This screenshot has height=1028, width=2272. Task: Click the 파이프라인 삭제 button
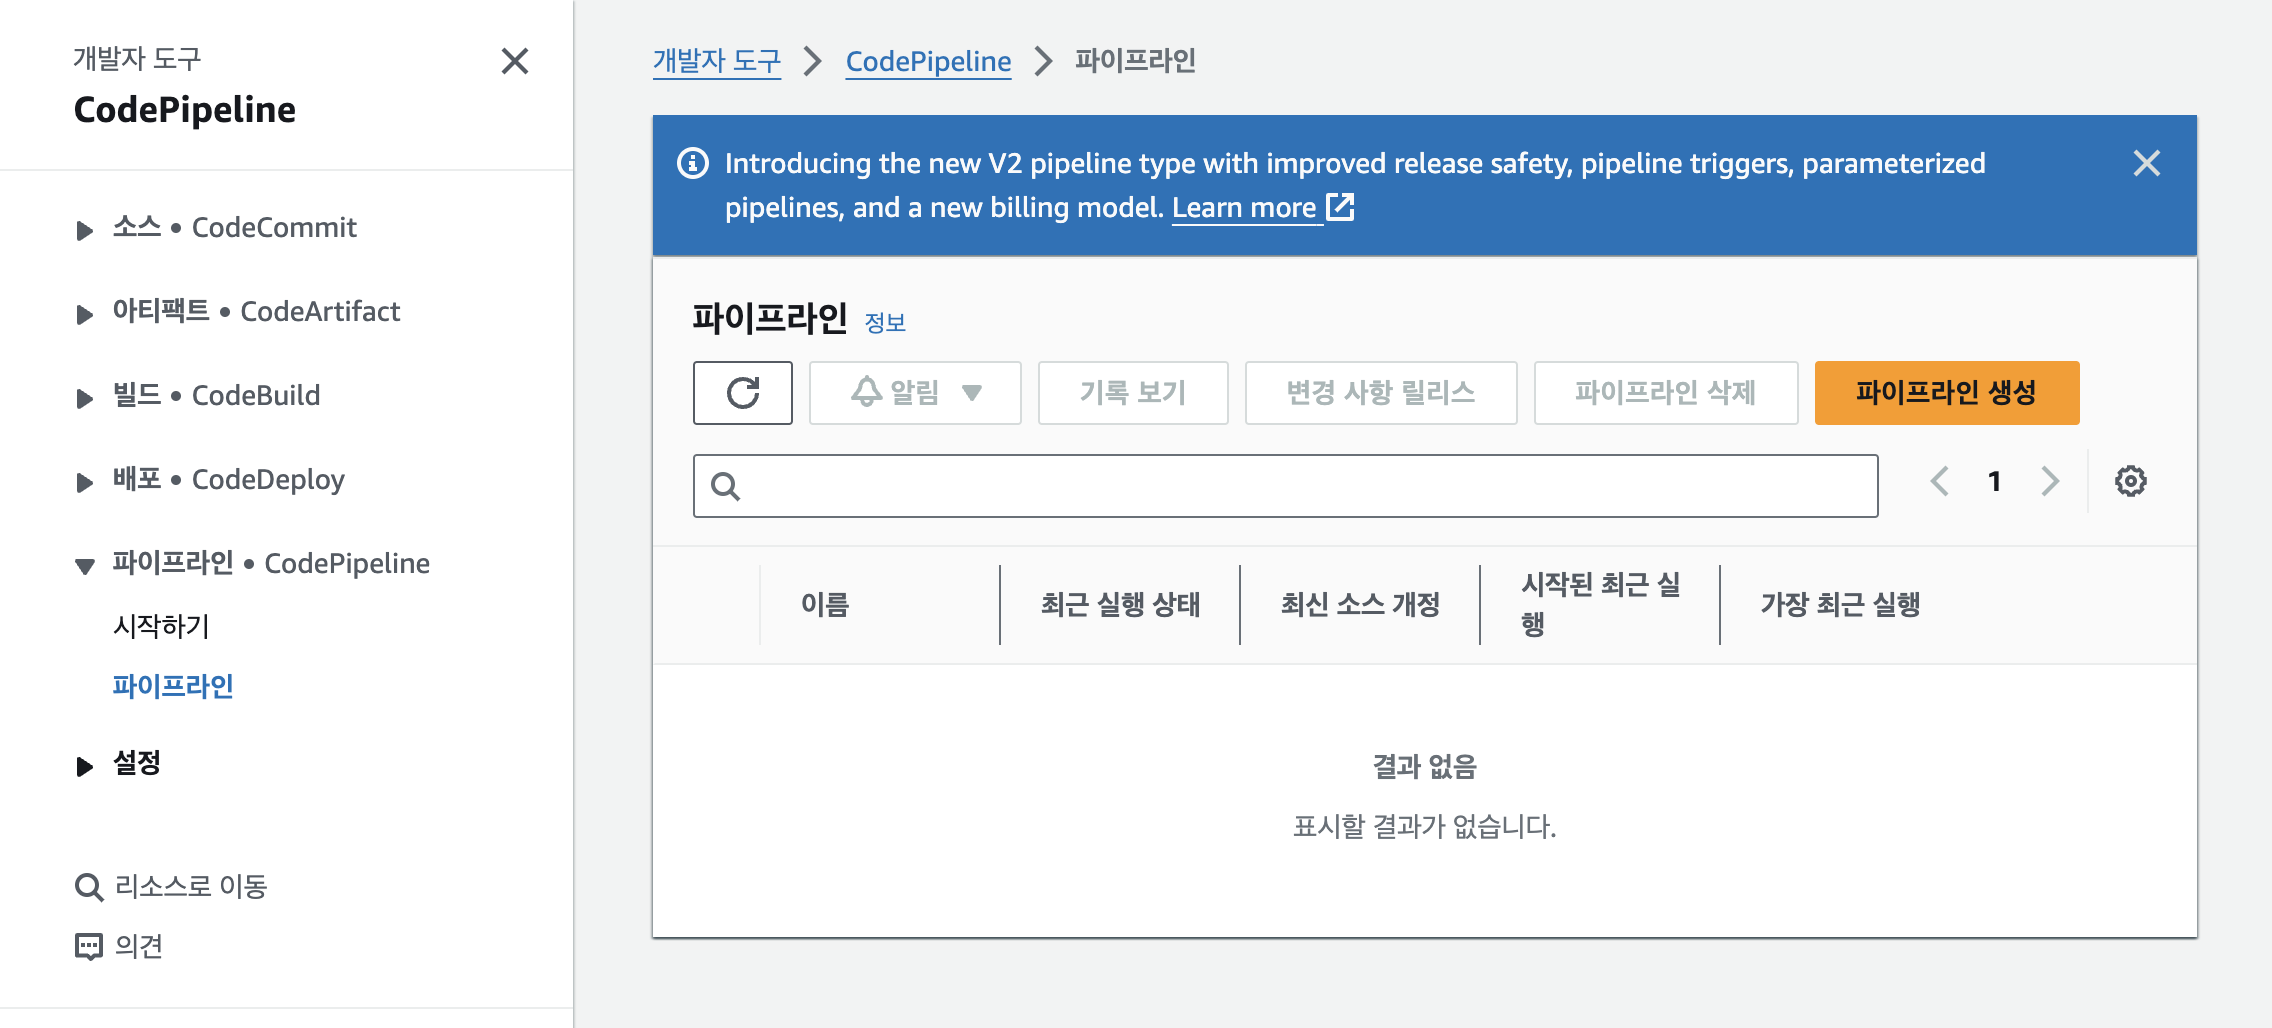tap(1666, 393)
